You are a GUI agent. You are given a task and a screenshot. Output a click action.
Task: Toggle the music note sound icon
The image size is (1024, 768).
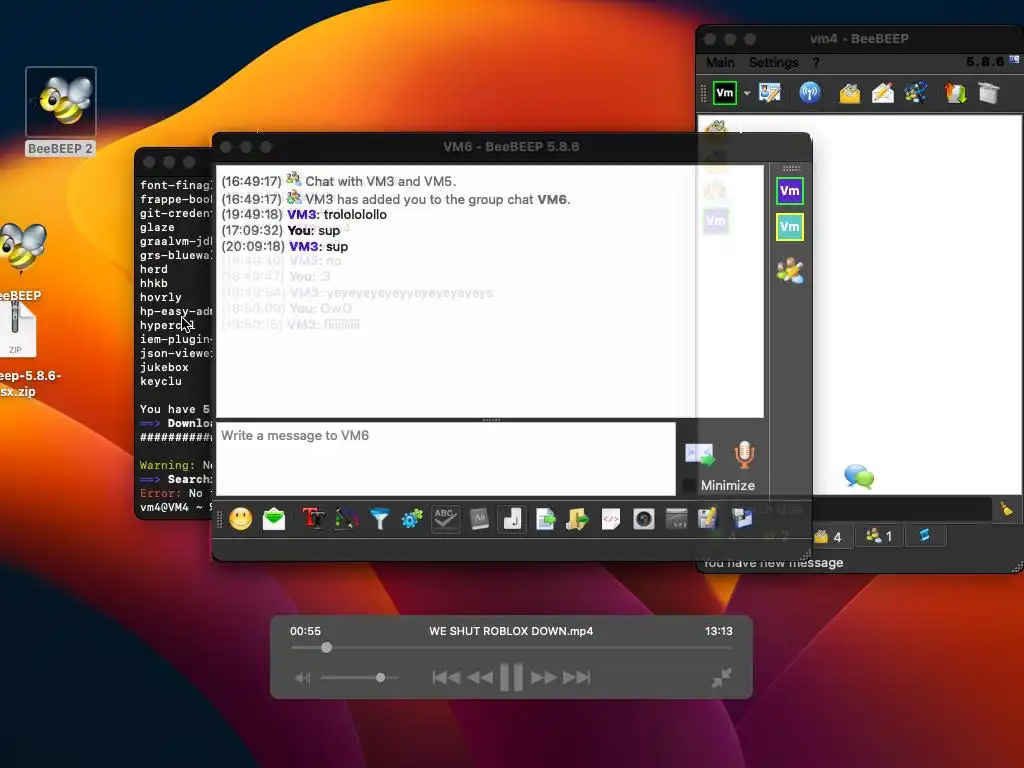[x=512, y=519]
